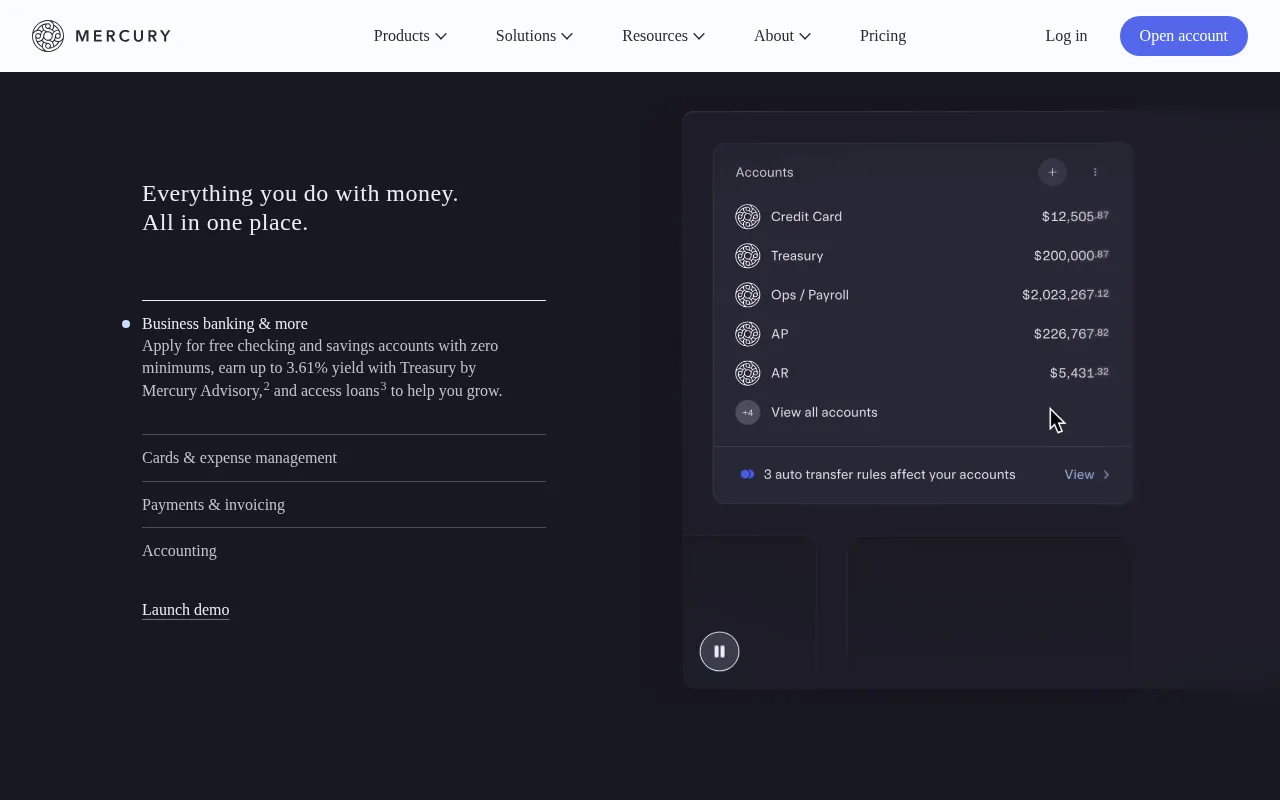Expand the Products dropdown menu
The image size is (1280, 800).
coord(410,36)
